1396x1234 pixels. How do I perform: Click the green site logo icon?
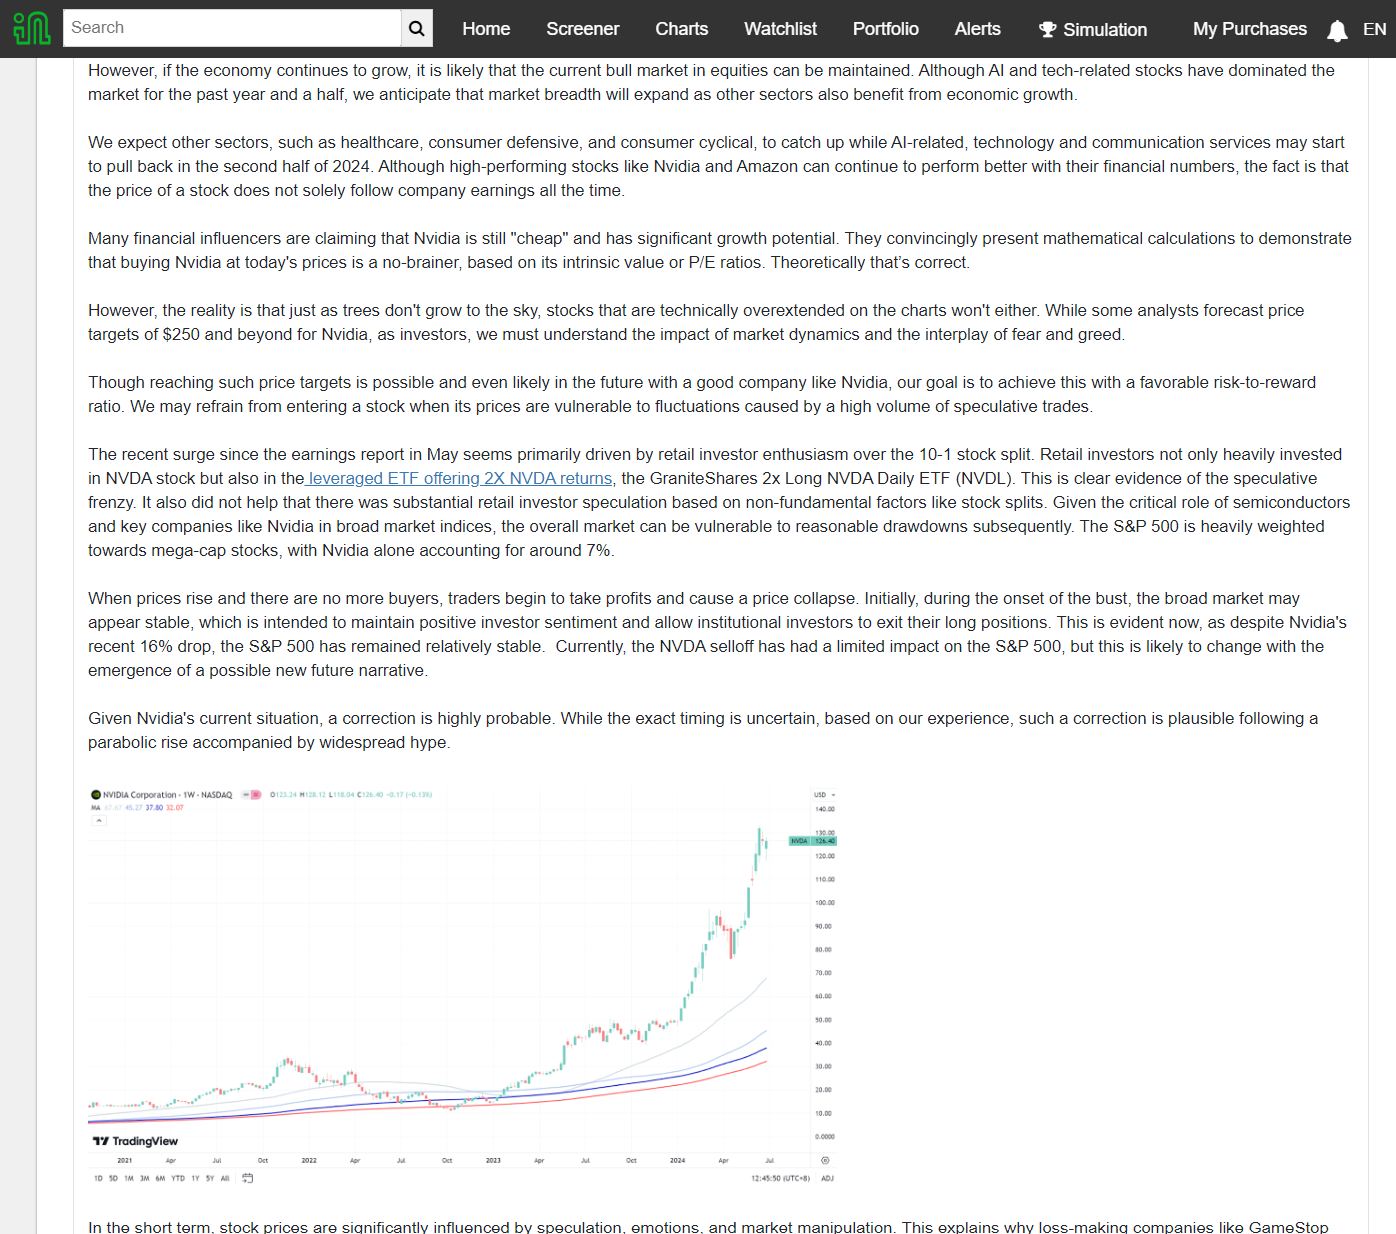click(31, 28)
